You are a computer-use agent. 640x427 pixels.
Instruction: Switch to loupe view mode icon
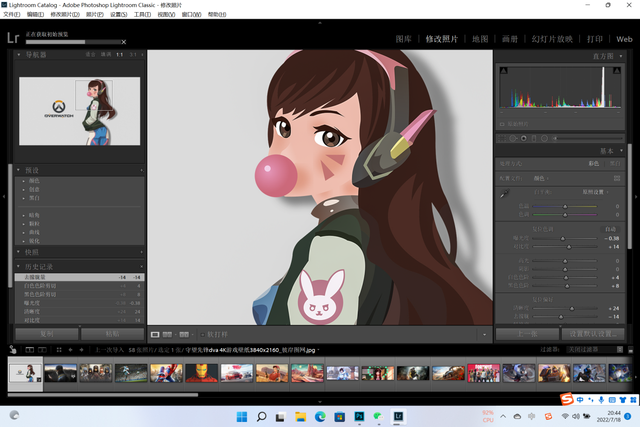(x=155, y=334)
